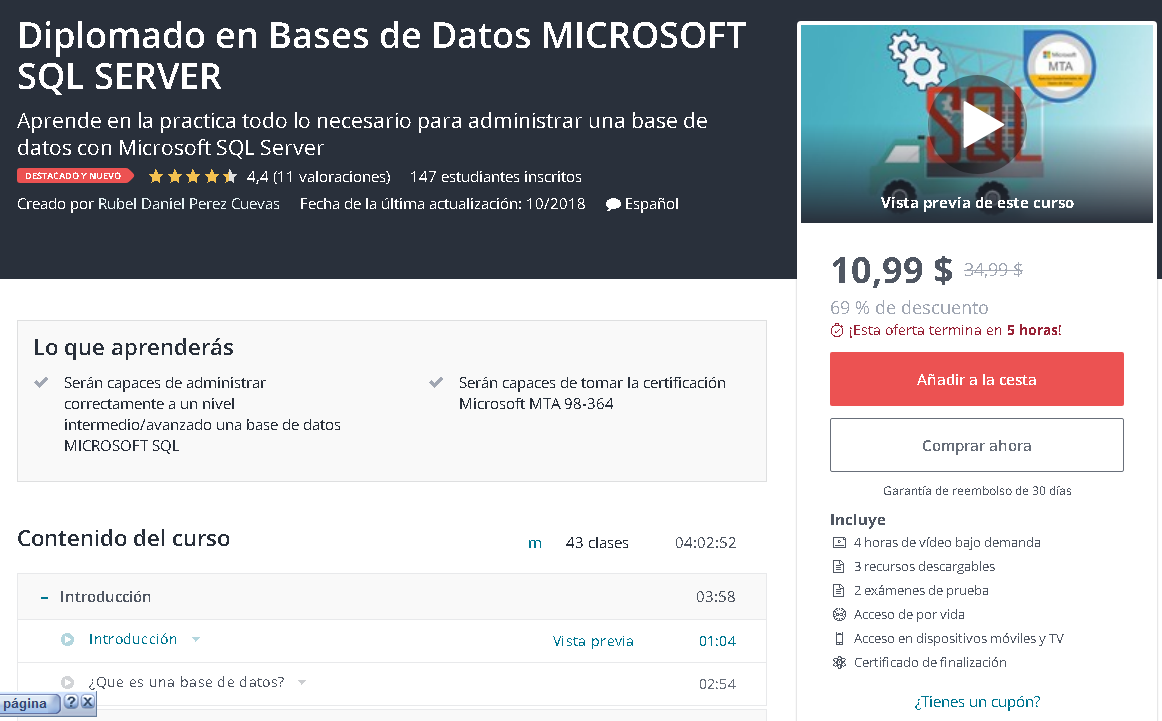
Task: Open the dropdown next to the Introducción lecture
Action: [x=195, y=640]
